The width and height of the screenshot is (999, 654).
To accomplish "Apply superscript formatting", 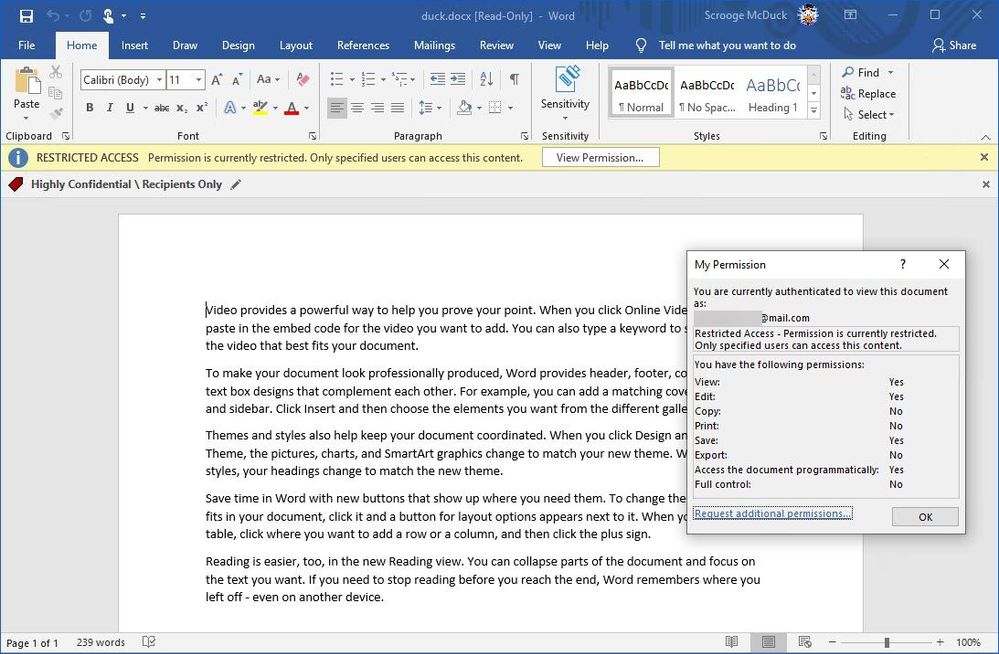I will [201, 108].
